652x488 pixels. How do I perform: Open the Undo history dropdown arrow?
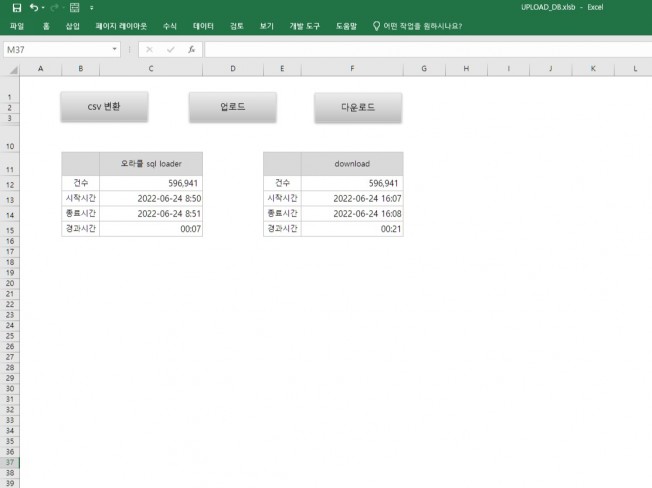[43, 7]
